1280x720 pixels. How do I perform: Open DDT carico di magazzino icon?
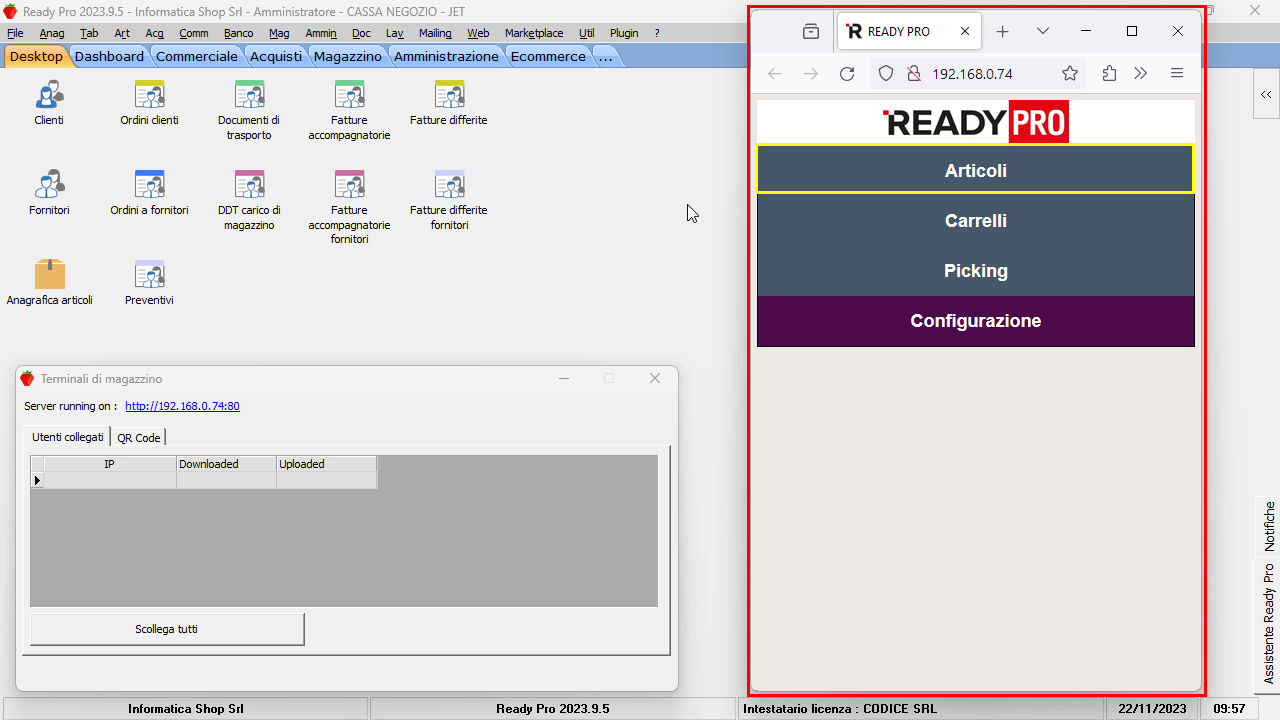249,185
